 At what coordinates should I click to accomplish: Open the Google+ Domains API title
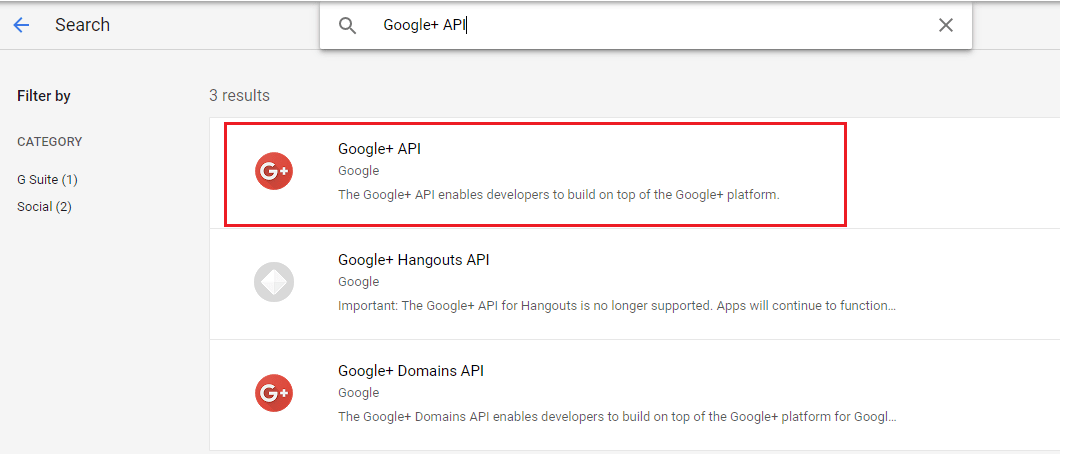coord(410,371)
